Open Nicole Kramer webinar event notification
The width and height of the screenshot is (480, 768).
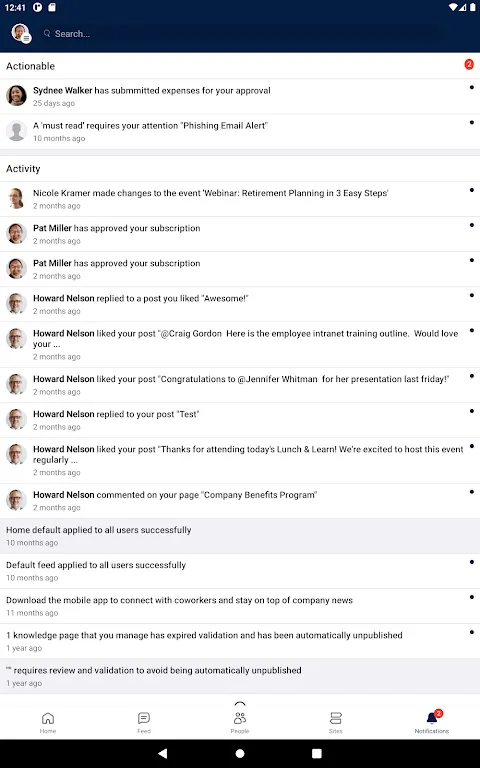click(x=240, y=199)
